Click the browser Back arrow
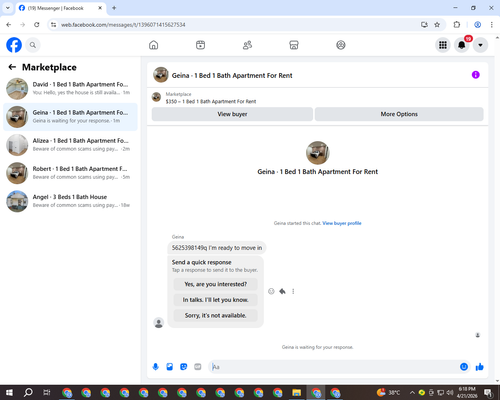The height and width of the screenshot is (400, 500). point(9,25)
